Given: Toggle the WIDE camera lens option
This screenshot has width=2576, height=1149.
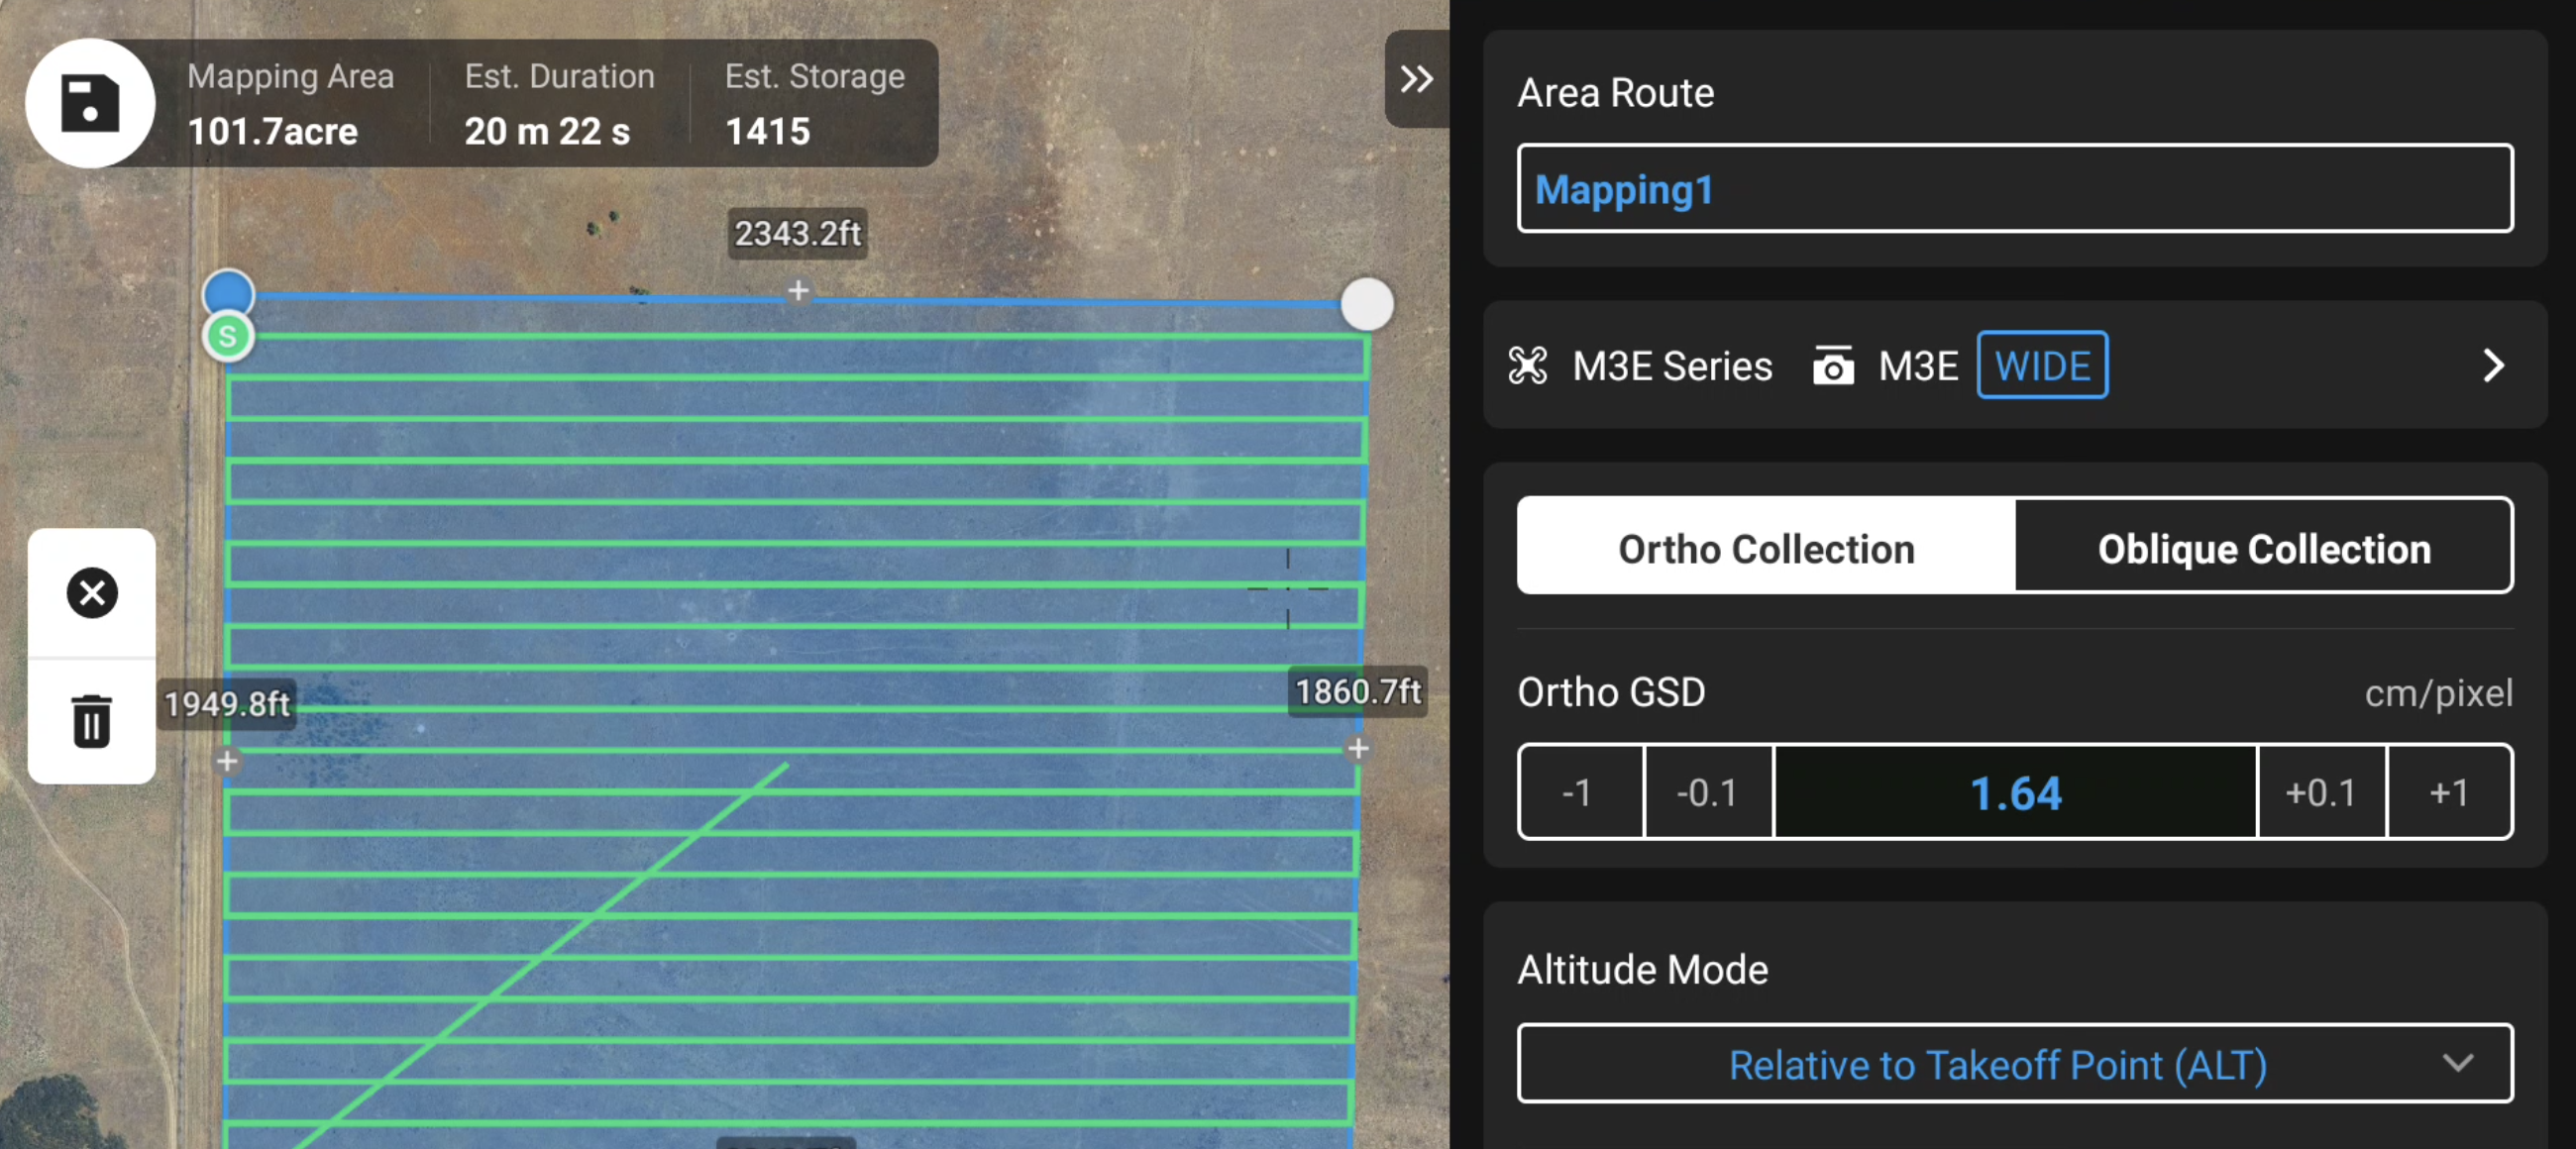Looking at the screenshot, I should [x=2041, y=366].
